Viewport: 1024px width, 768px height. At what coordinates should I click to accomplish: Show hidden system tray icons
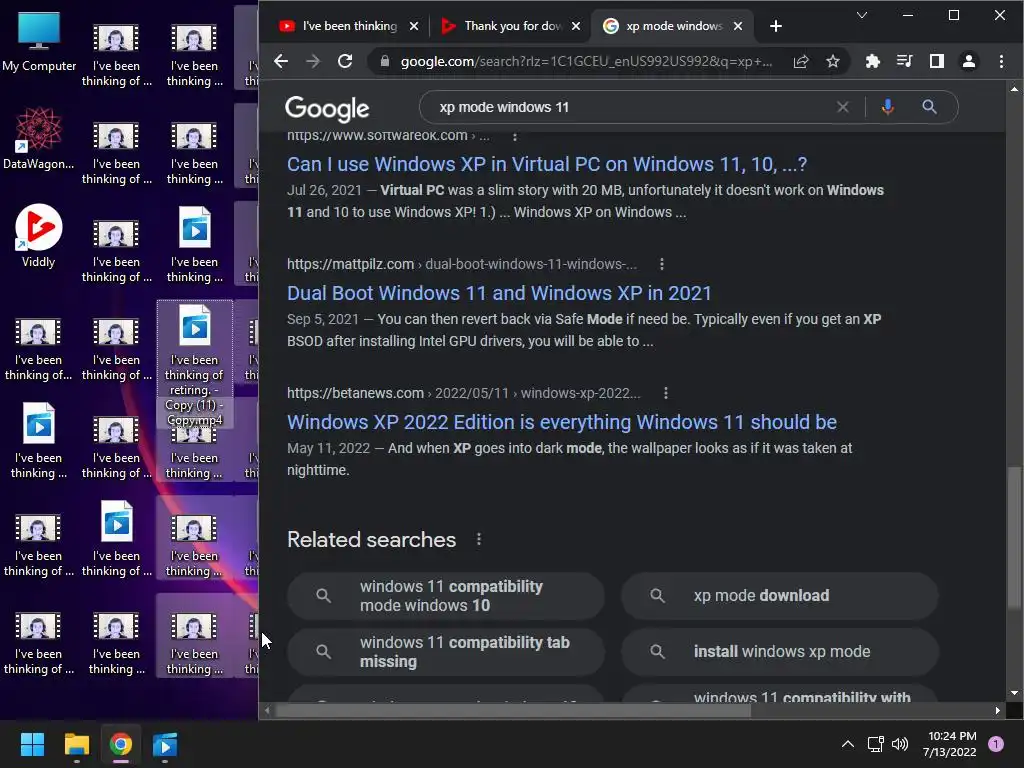point(848,744)
